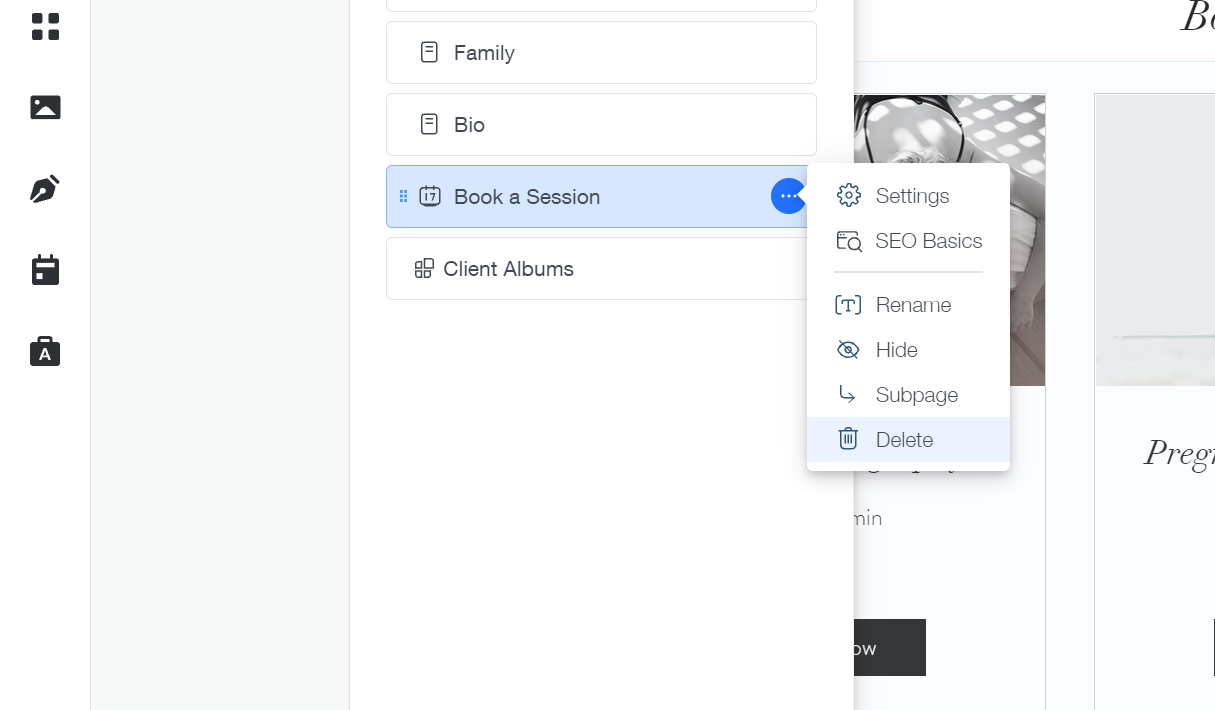Delete the Book a Session page
1215x710 pixels.
tap(904, 440)
